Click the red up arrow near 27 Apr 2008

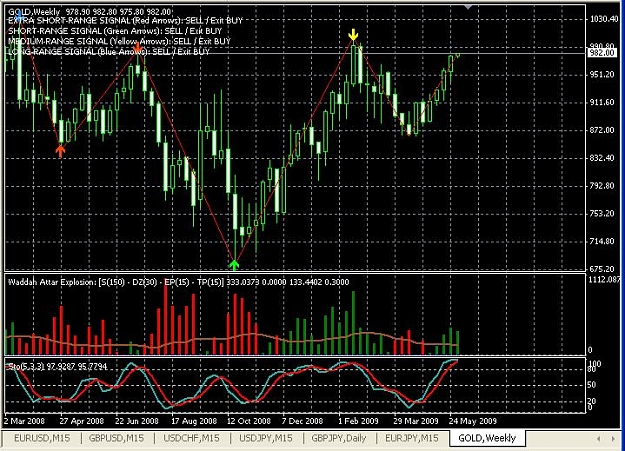(60, 151)
